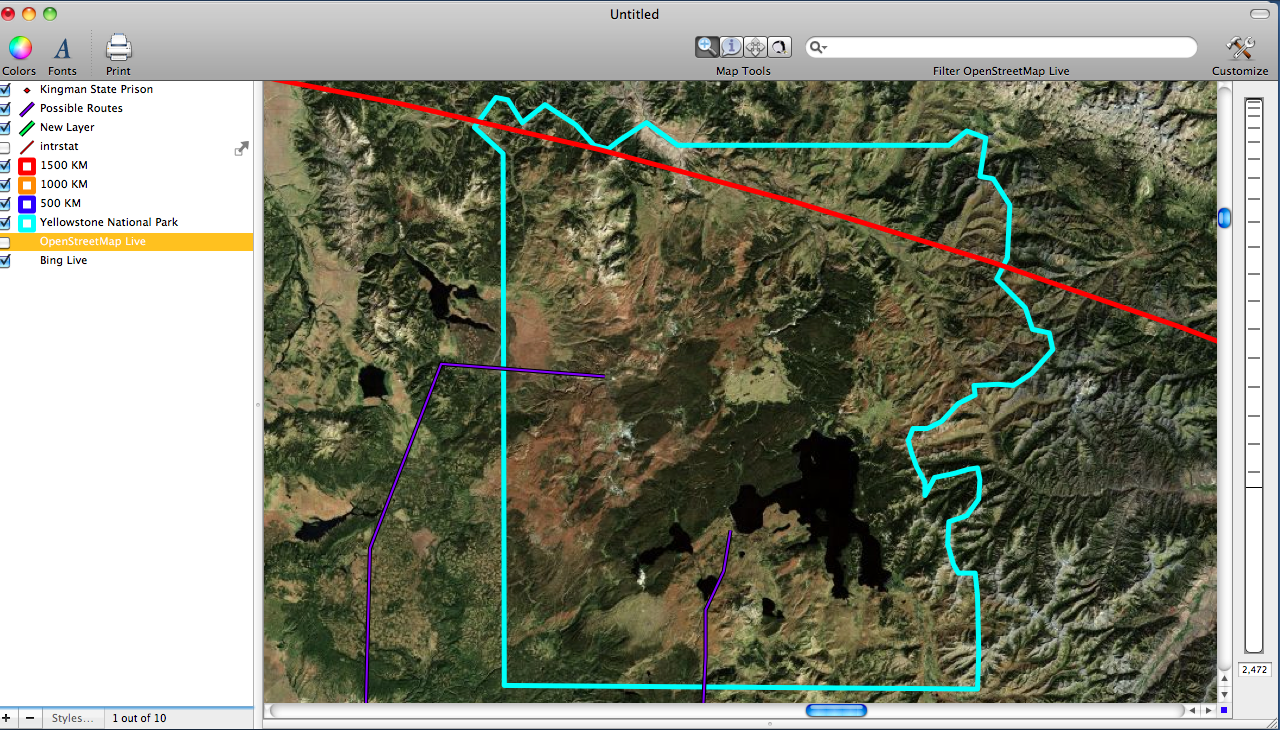Open the search filter options menu
Viewport: 1280px width, 730px height.
pos(816,47)
